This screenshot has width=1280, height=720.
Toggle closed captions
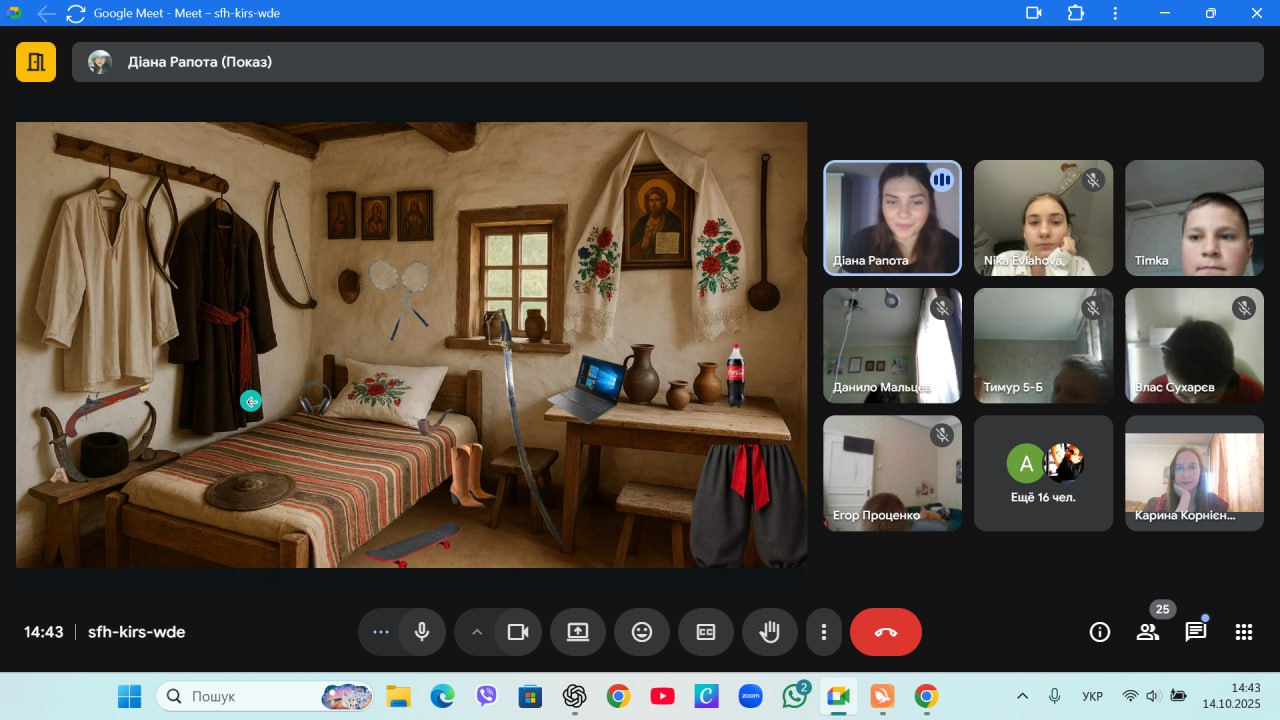[x=705, y=632]
